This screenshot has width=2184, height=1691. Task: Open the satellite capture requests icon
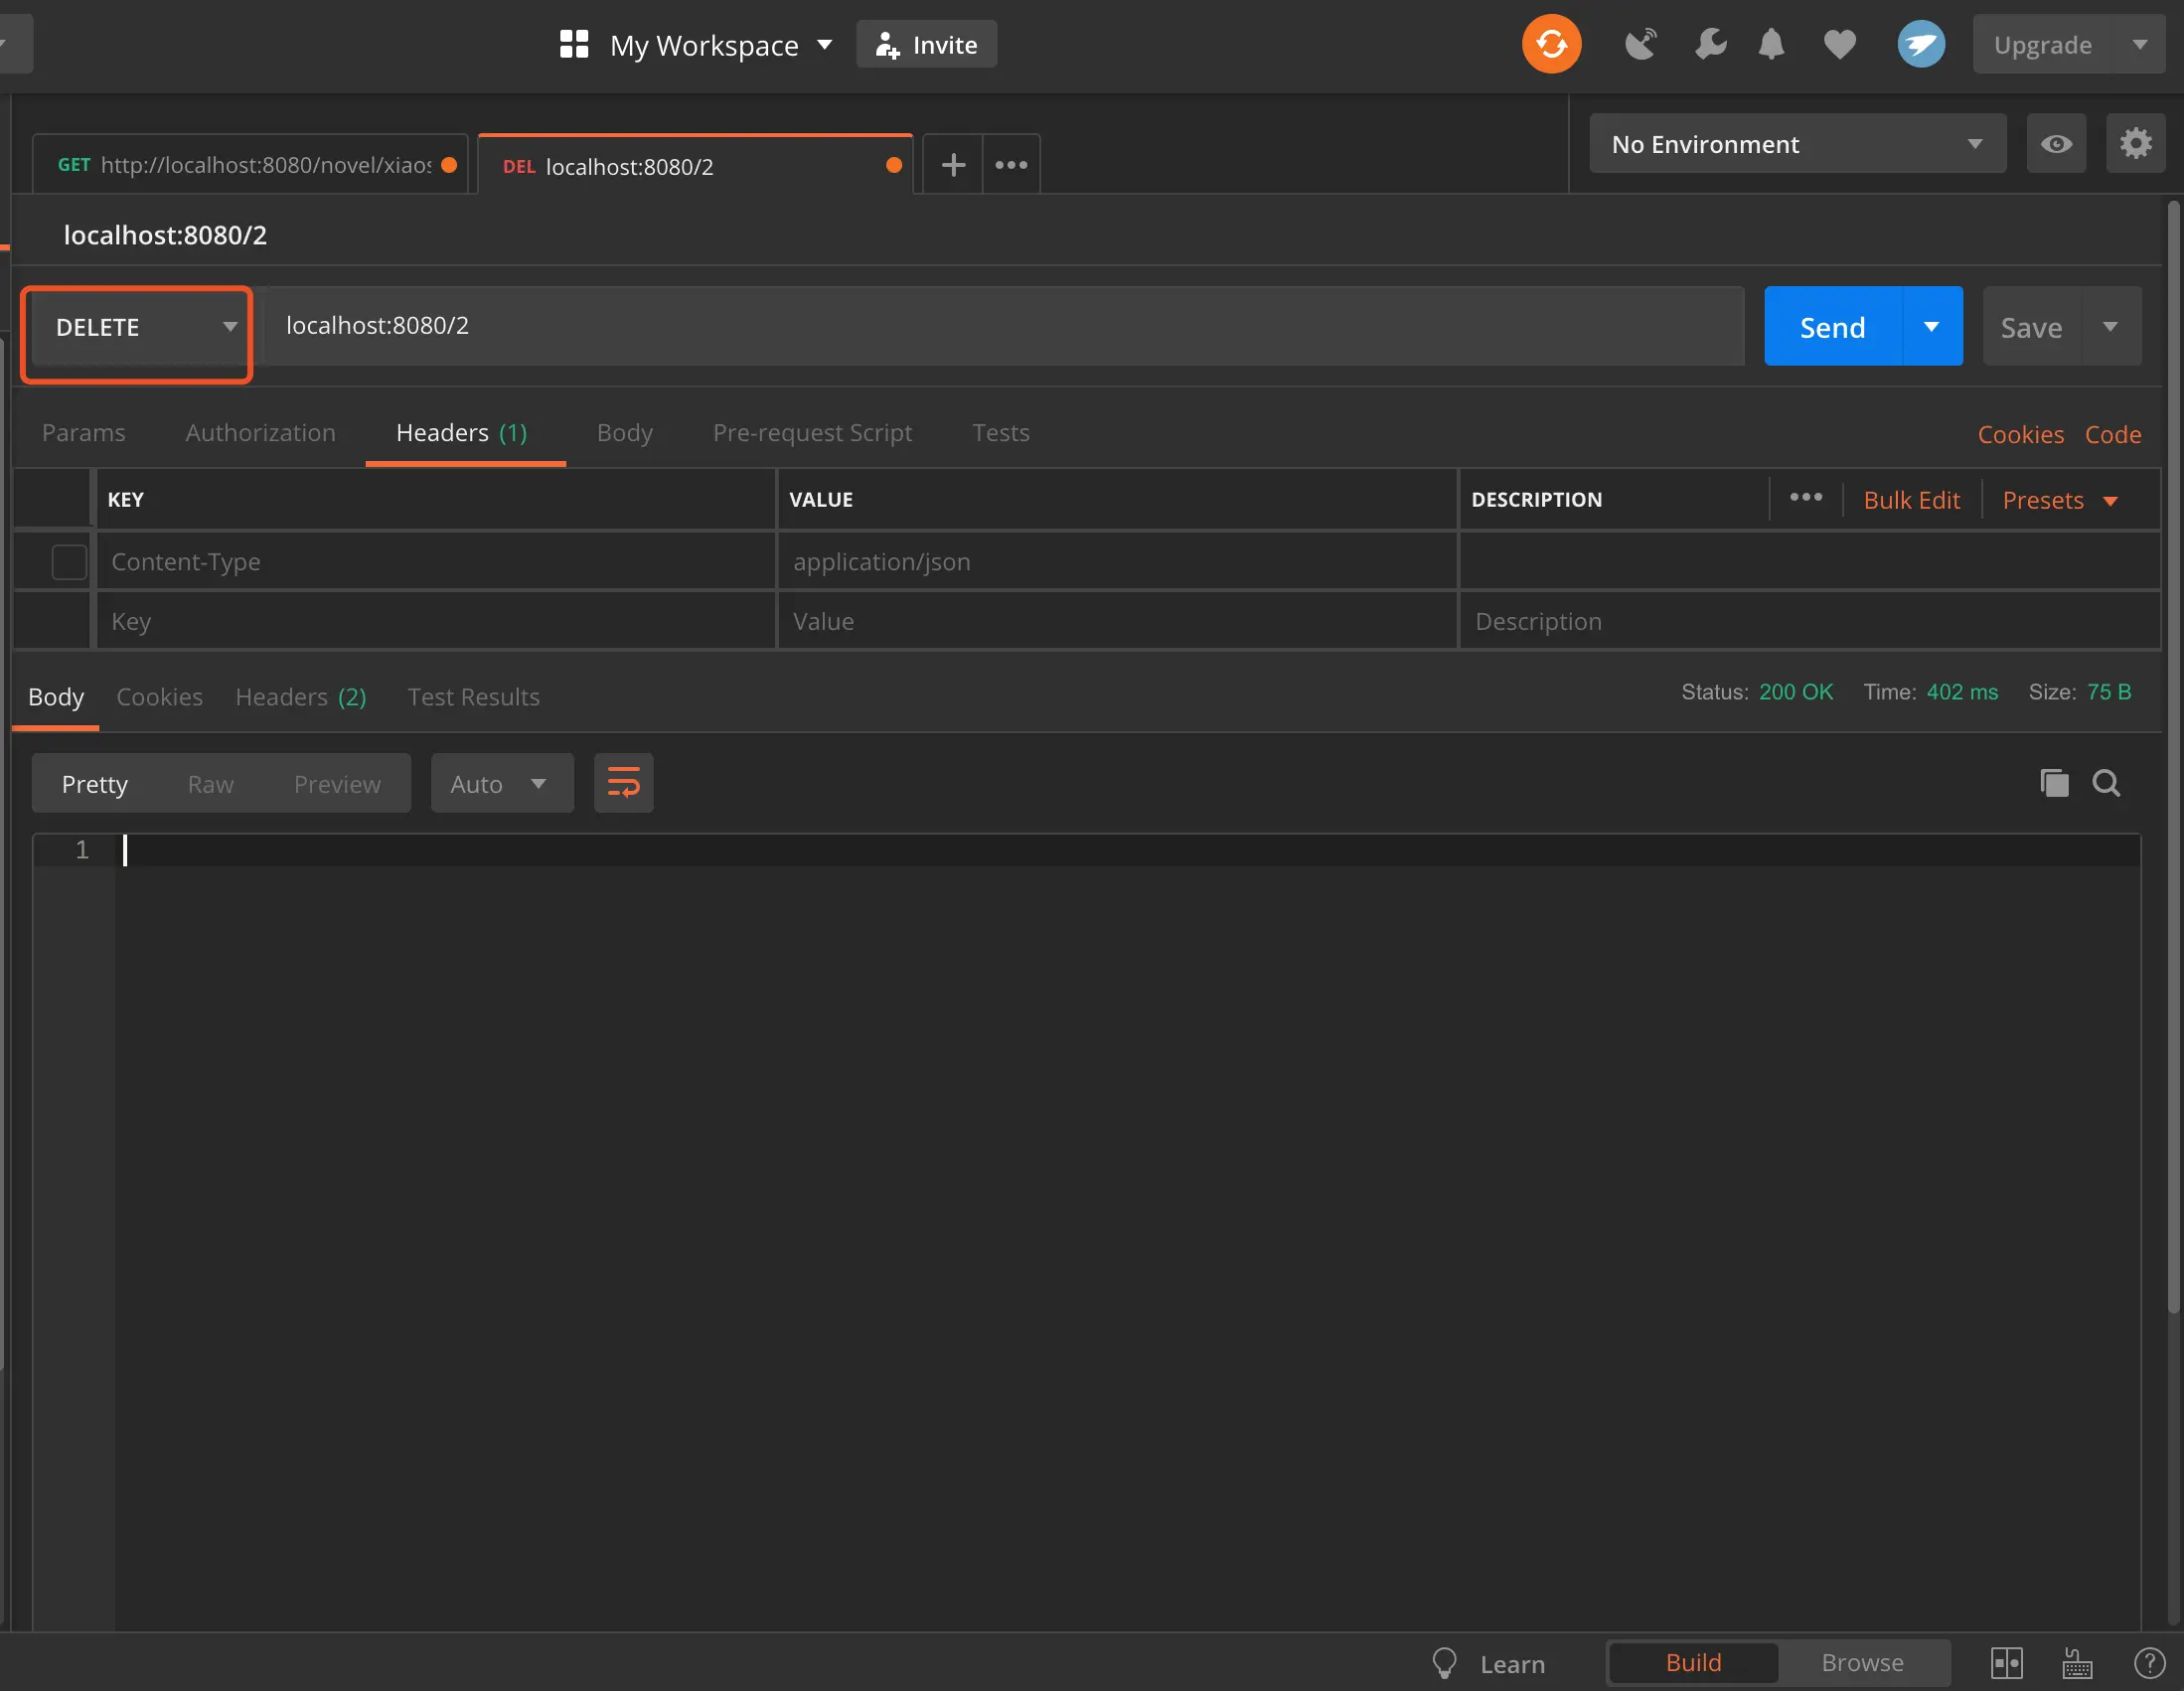click(x=1640, y=44)
